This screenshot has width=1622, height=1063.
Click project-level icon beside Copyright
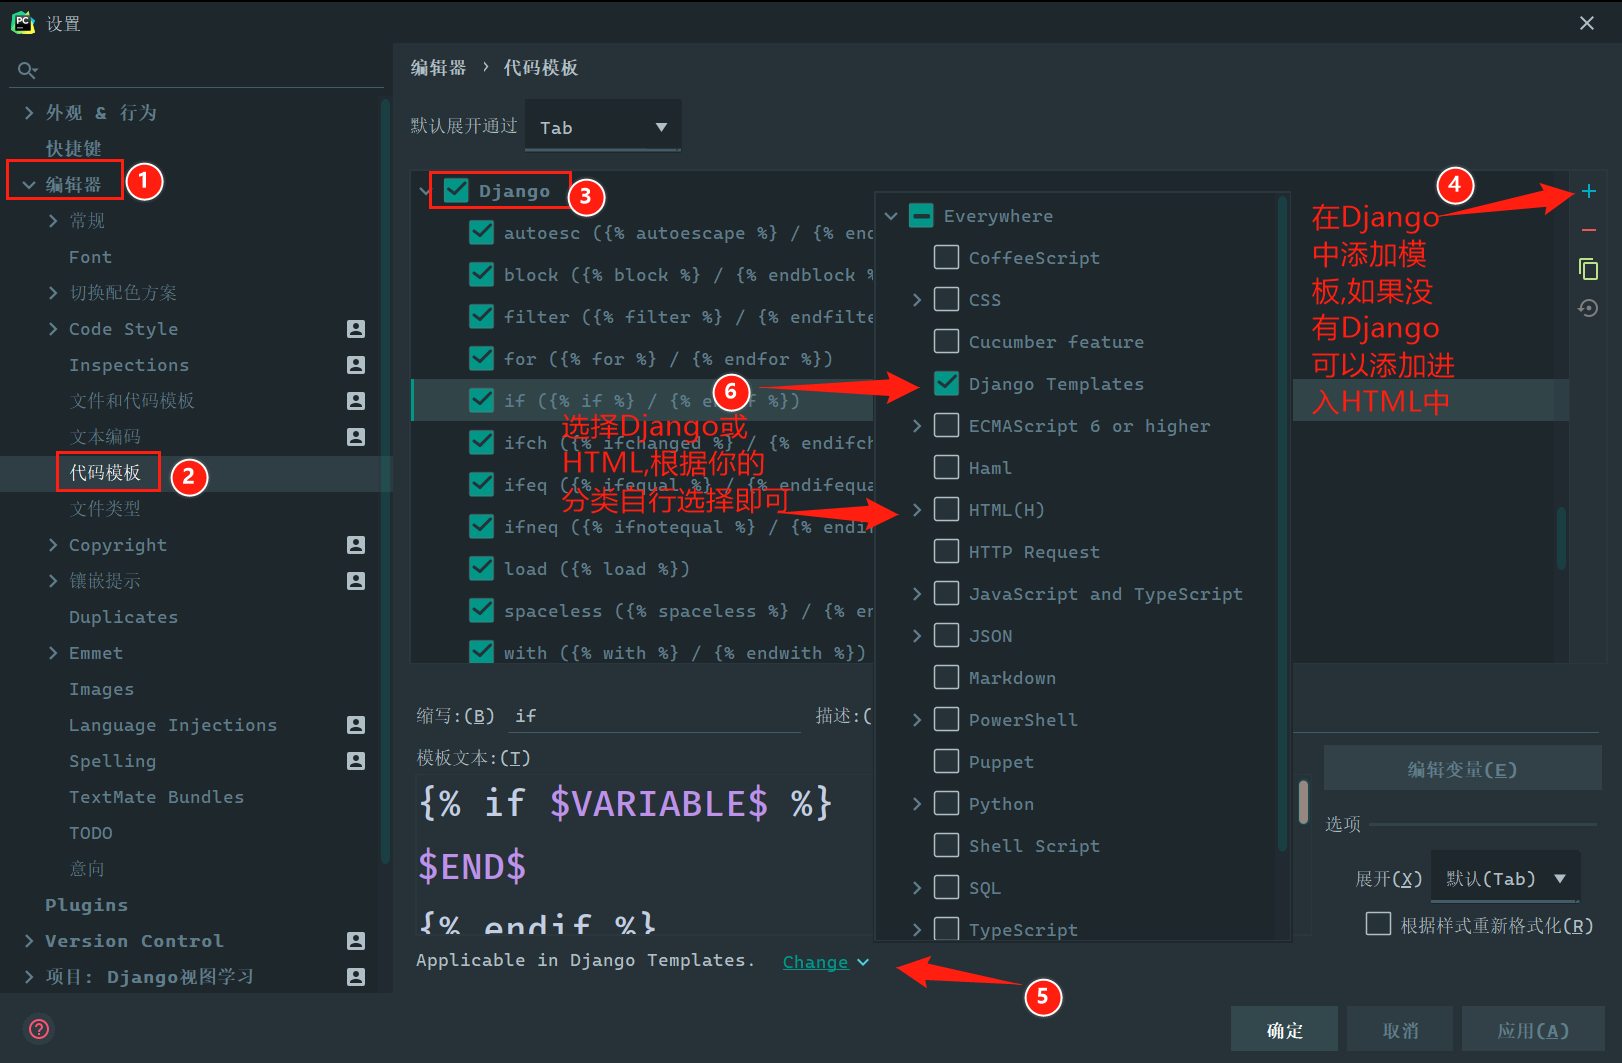point(356,545)
